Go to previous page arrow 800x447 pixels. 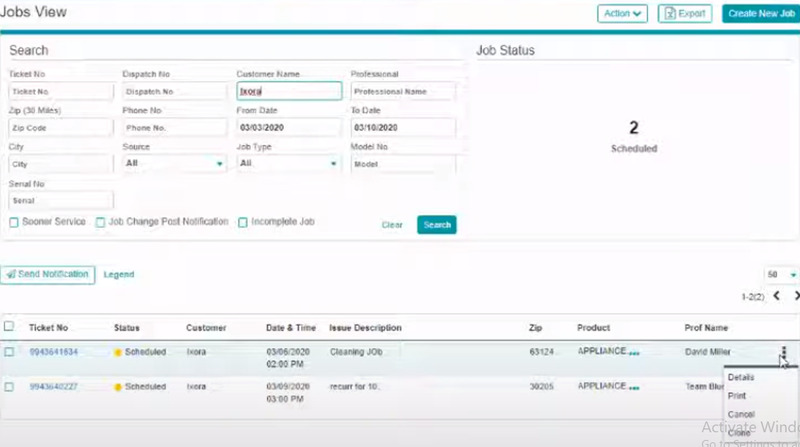coord(776,295)
